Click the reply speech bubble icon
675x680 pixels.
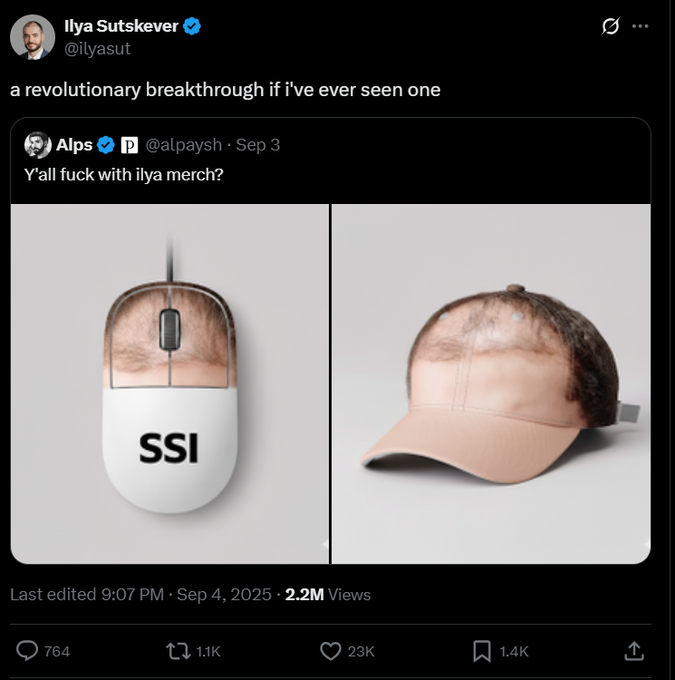28,651
